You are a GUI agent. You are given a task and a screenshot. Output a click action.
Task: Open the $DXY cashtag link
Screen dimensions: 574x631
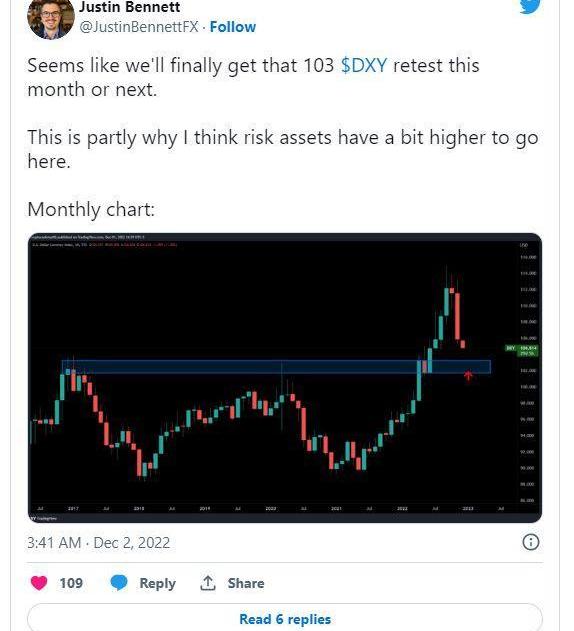(x=364, y=65)
